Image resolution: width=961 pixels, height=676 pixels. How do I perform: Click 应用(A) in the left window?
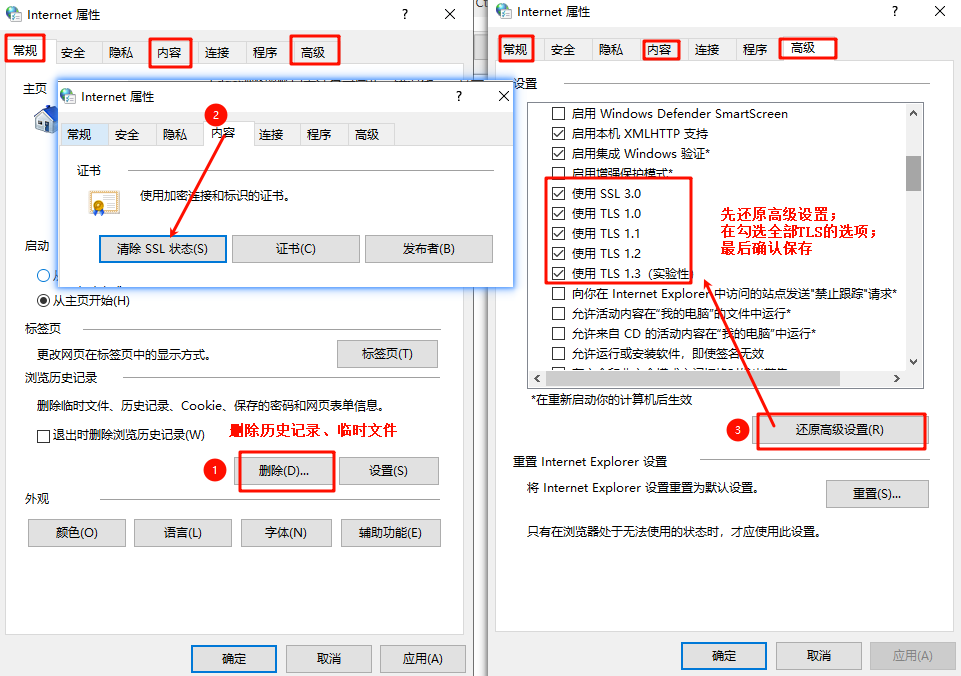pyautogui.click(x=423, y=659)
